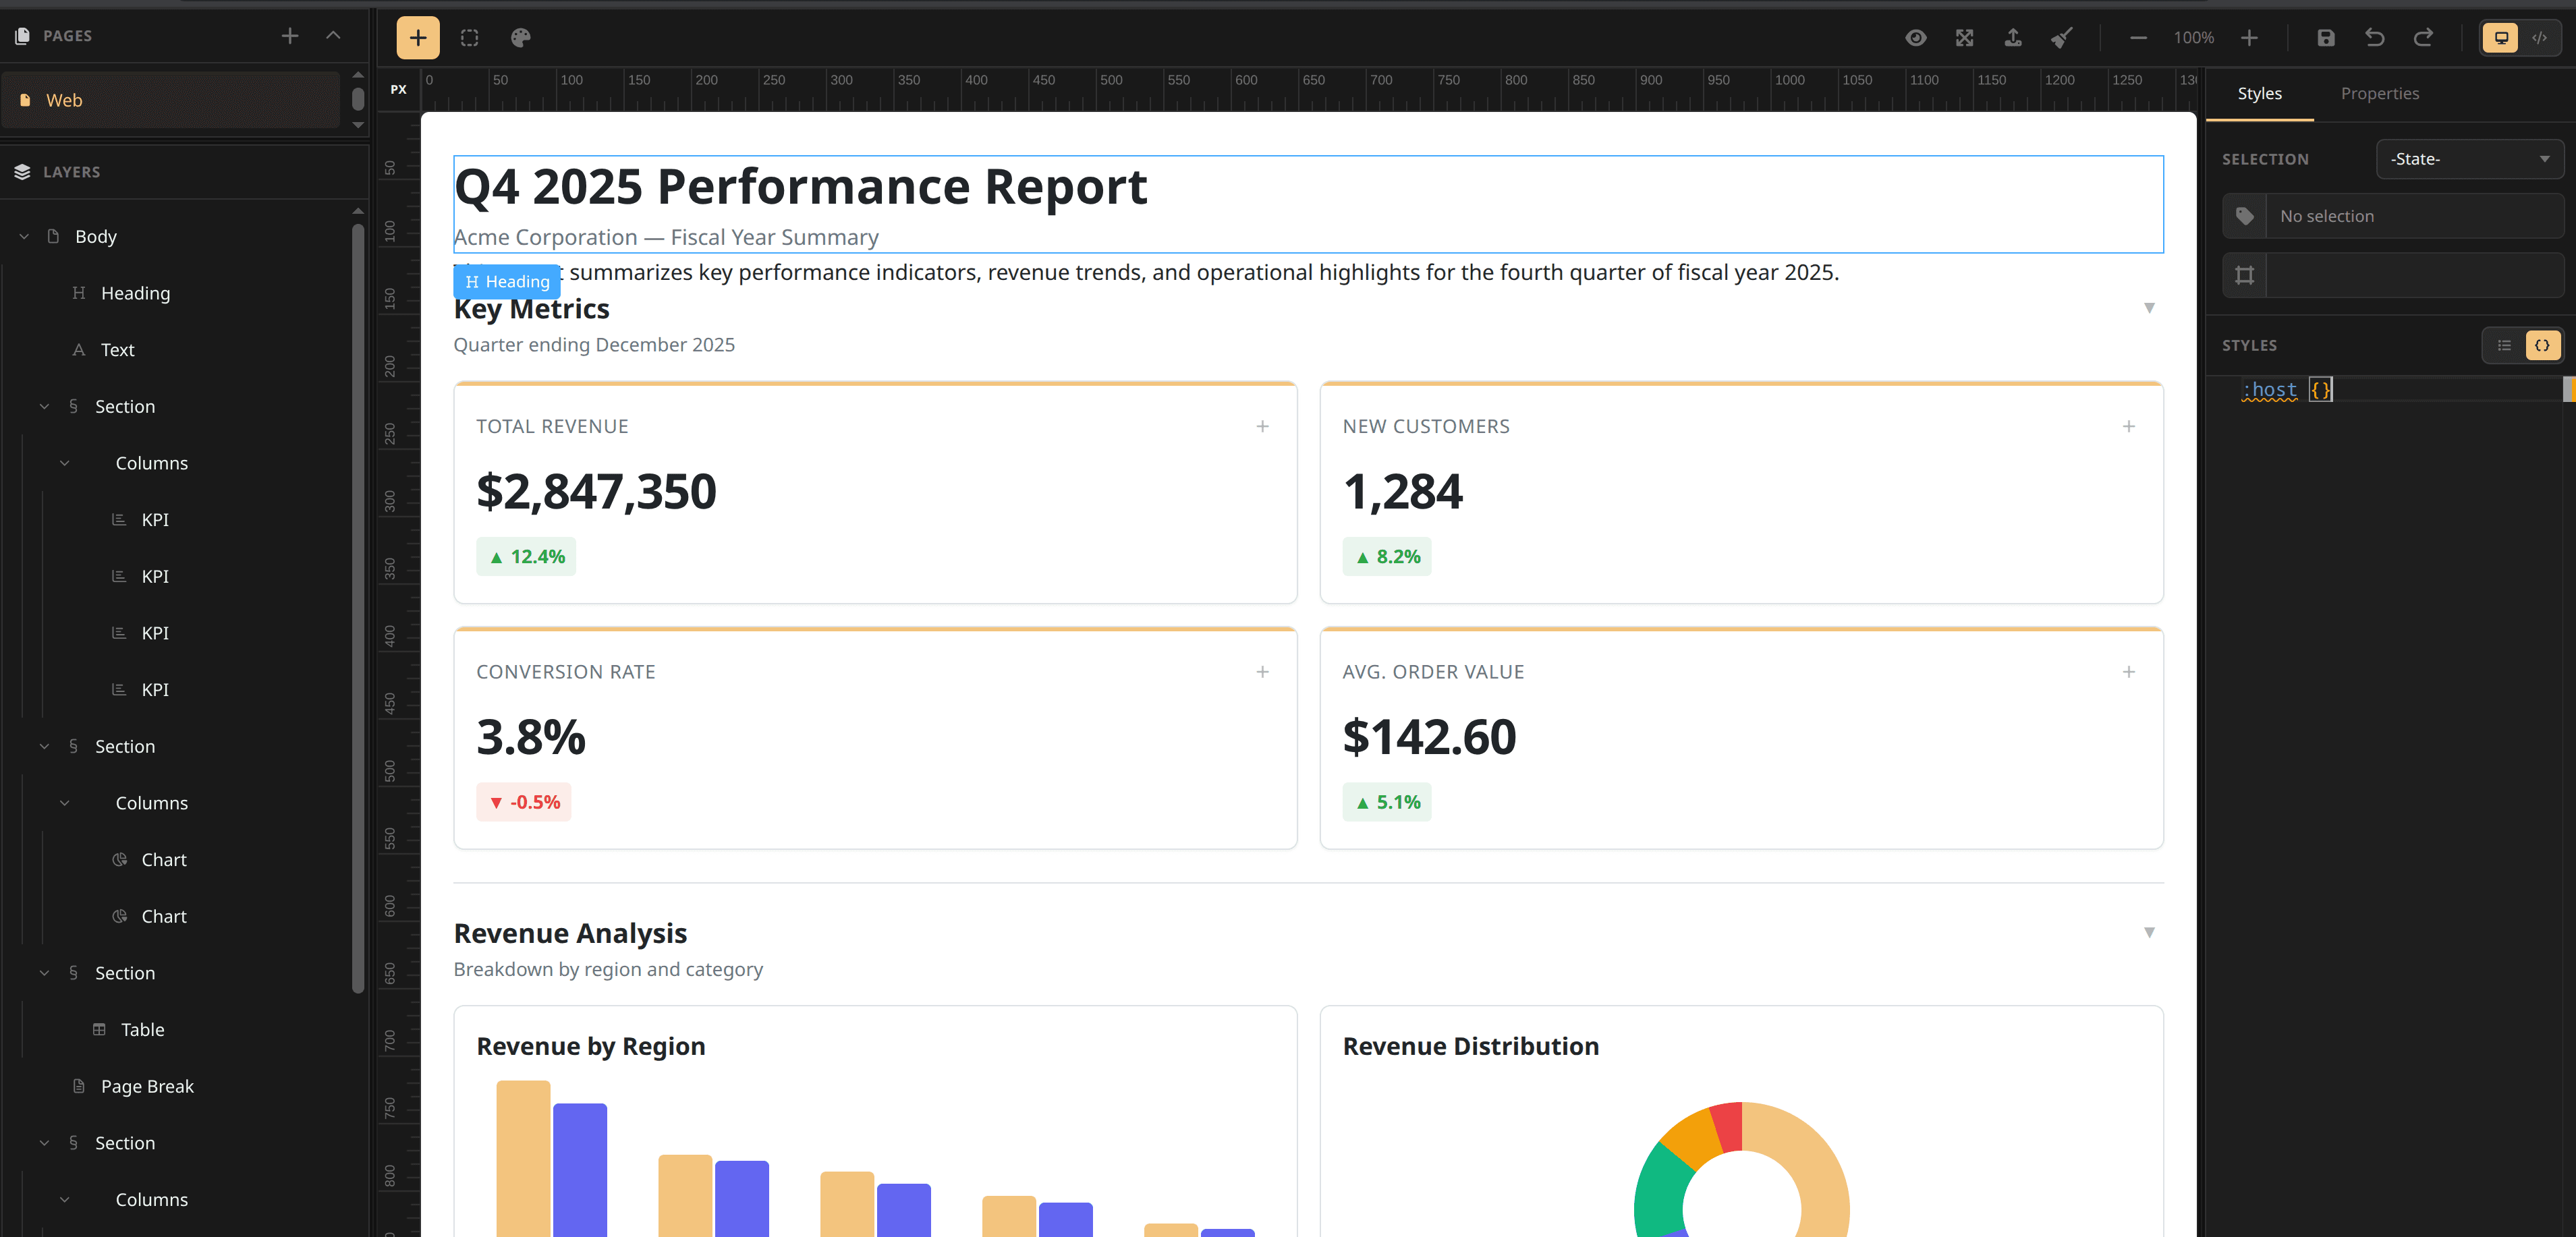Image resolution: width=2576 pixels, height=1237 pixels.
Task: Collapse the Key Metrics section arrow
Action: tap(2149, 308)
